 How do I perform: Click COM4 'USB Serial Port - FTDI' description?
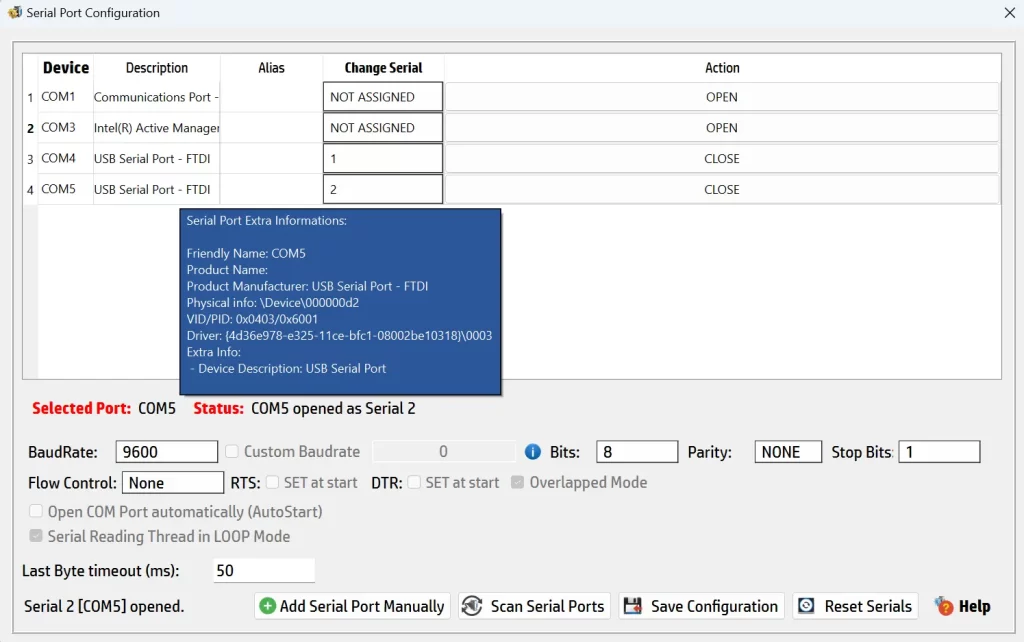[156, 158]
